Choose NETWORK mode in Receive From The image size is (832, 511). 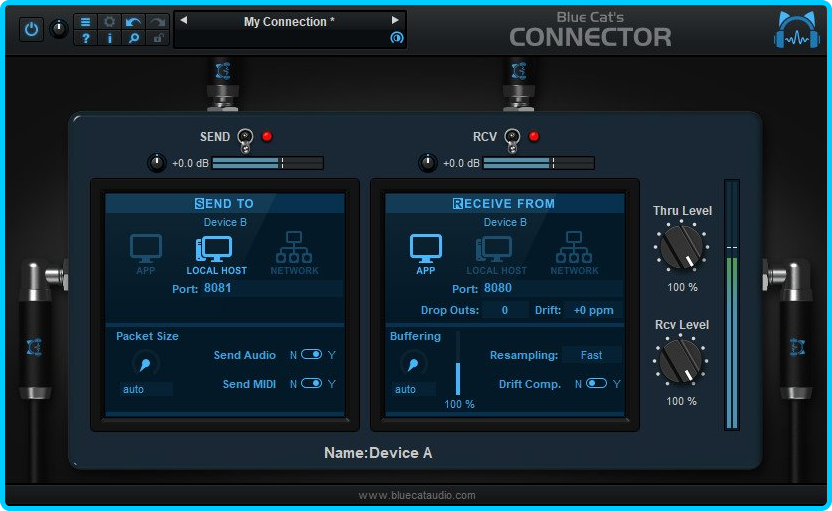(574, 254)
